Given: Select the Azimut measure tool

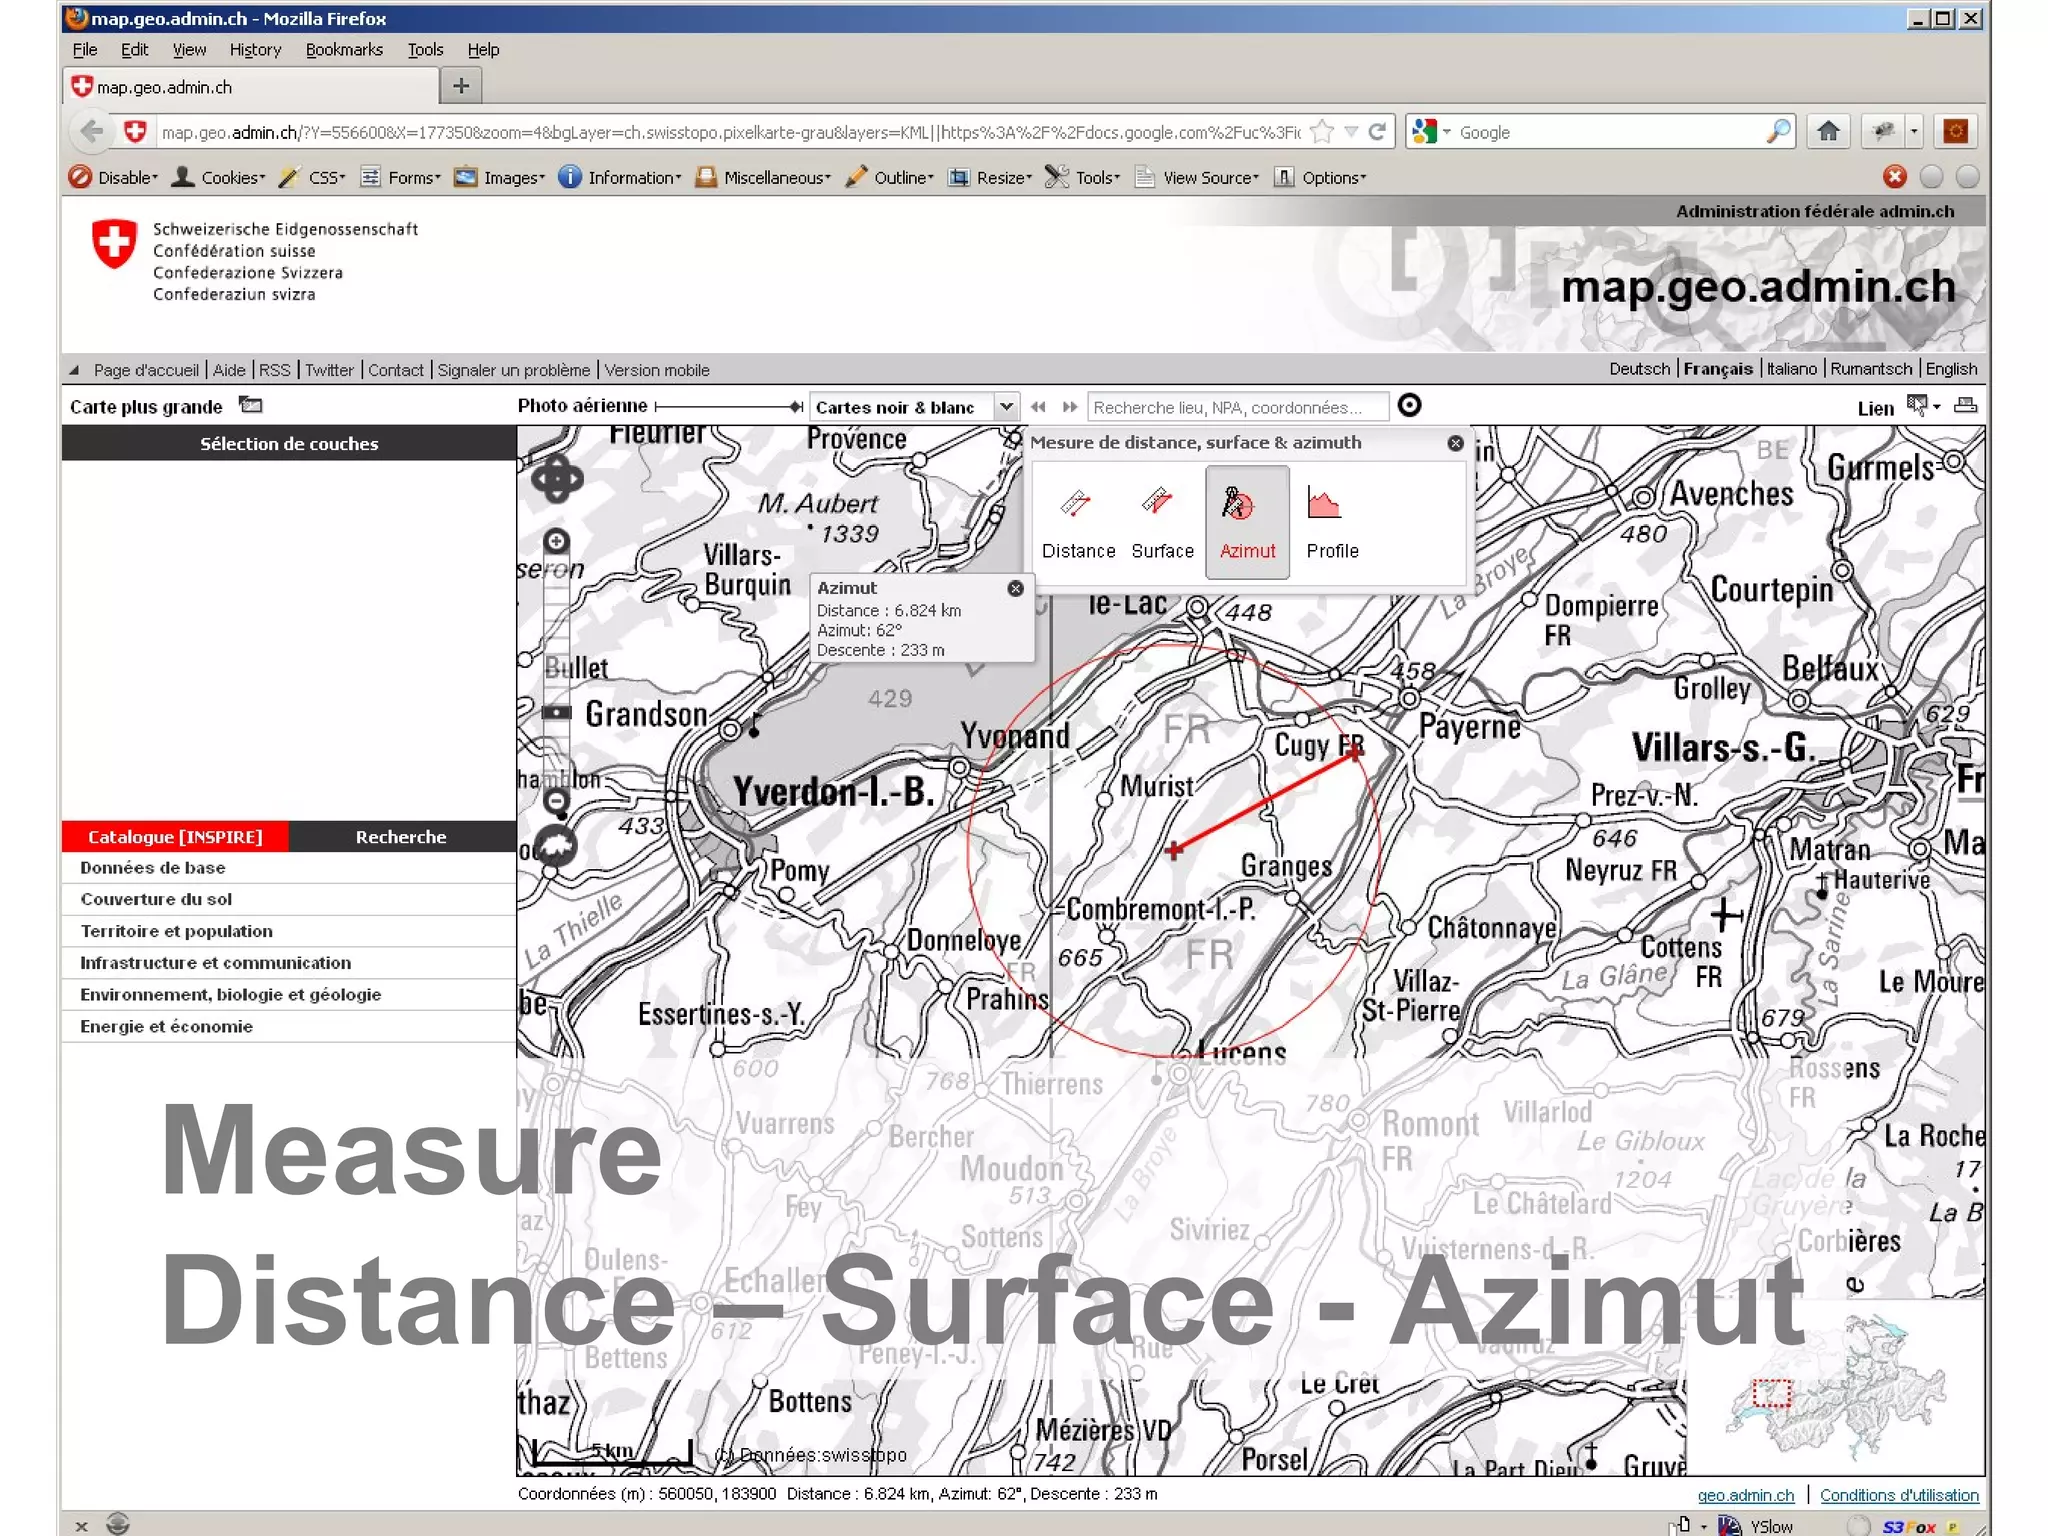Looking at the screenshot, I should [1247, 522].
